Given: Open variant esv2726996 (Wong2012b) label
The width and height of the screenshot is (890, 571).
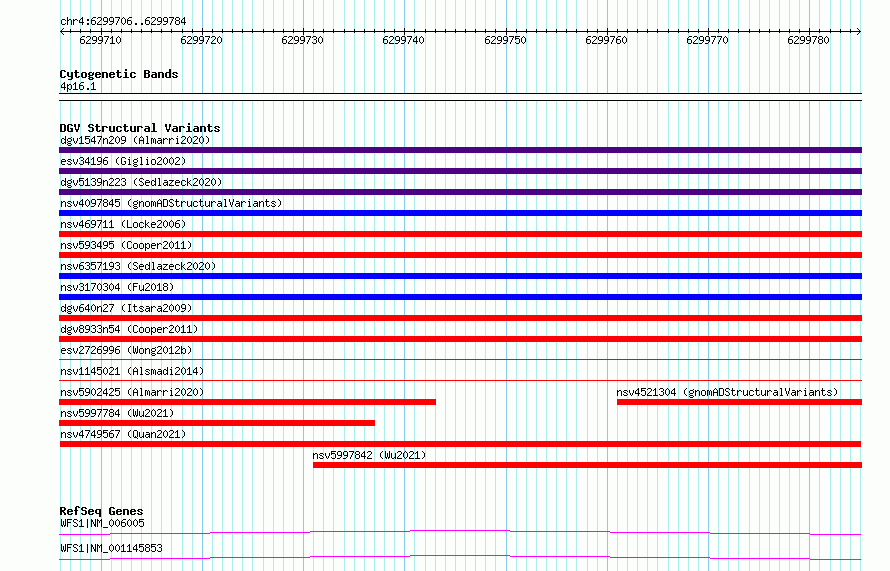Looking at the screenshot, I should click(x=126, y=350).
